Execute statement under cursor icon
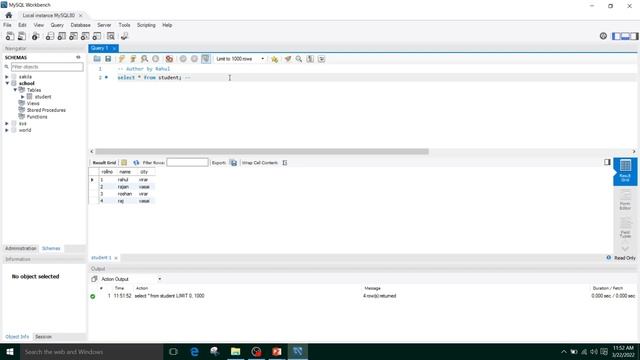640x360 pixels. point(133,59)
